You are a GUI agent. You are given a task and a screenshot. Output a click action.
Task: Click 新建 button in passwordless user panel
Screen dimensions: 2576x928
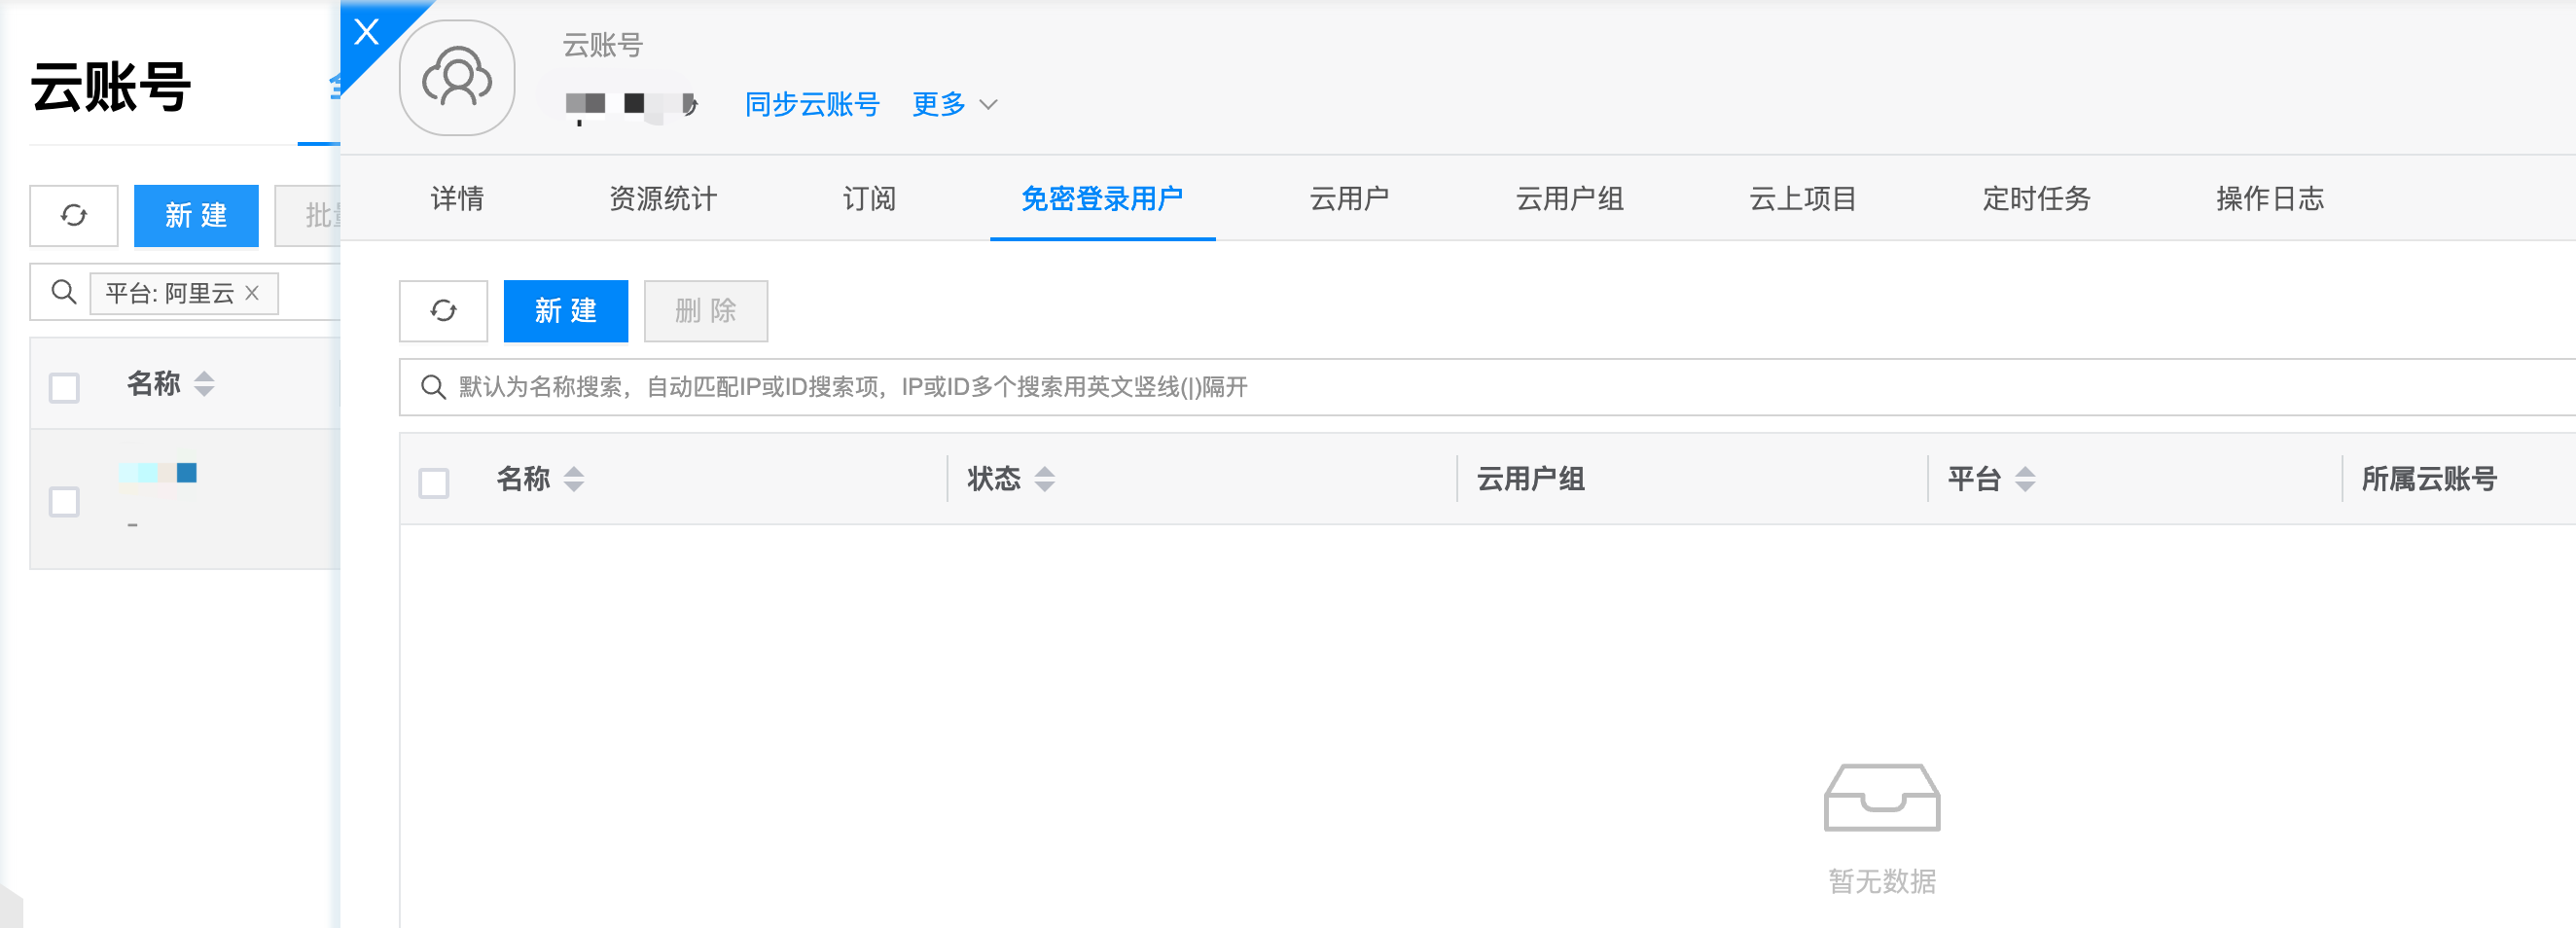[x=566, y=311]
